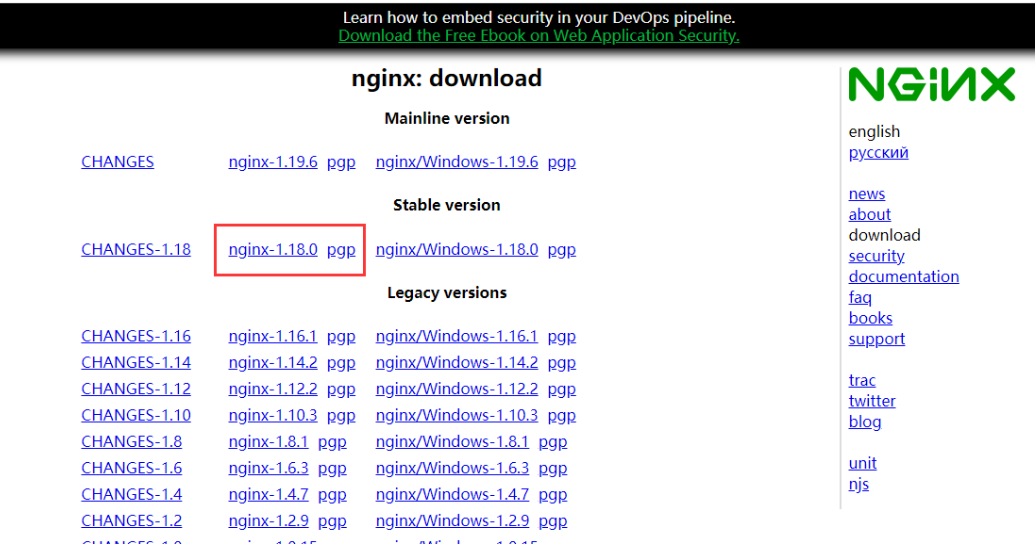Image resolution: width=1036 pixels, height=544 pixels.
Task: Open the support page
Action: pos(877,339)
